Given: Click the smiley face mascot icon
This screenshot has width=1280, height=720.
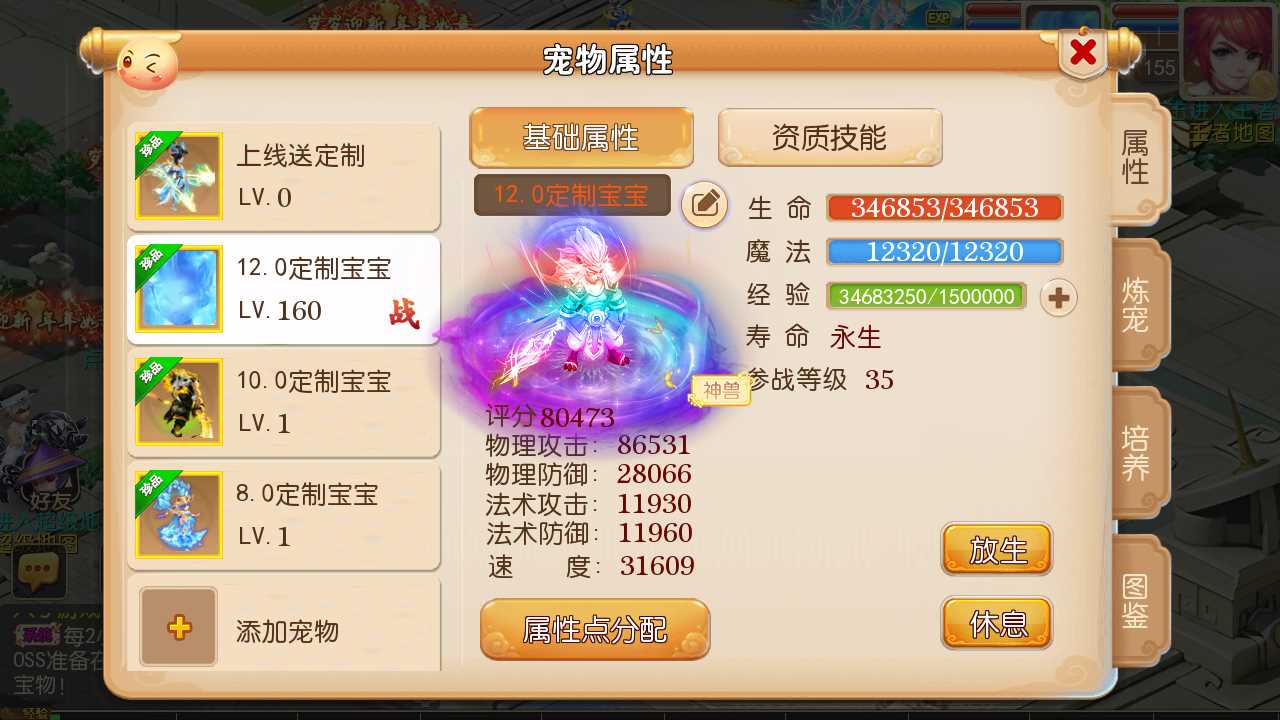Looking at the screenshot, I should pyautogui.click(x=147, y=65).
